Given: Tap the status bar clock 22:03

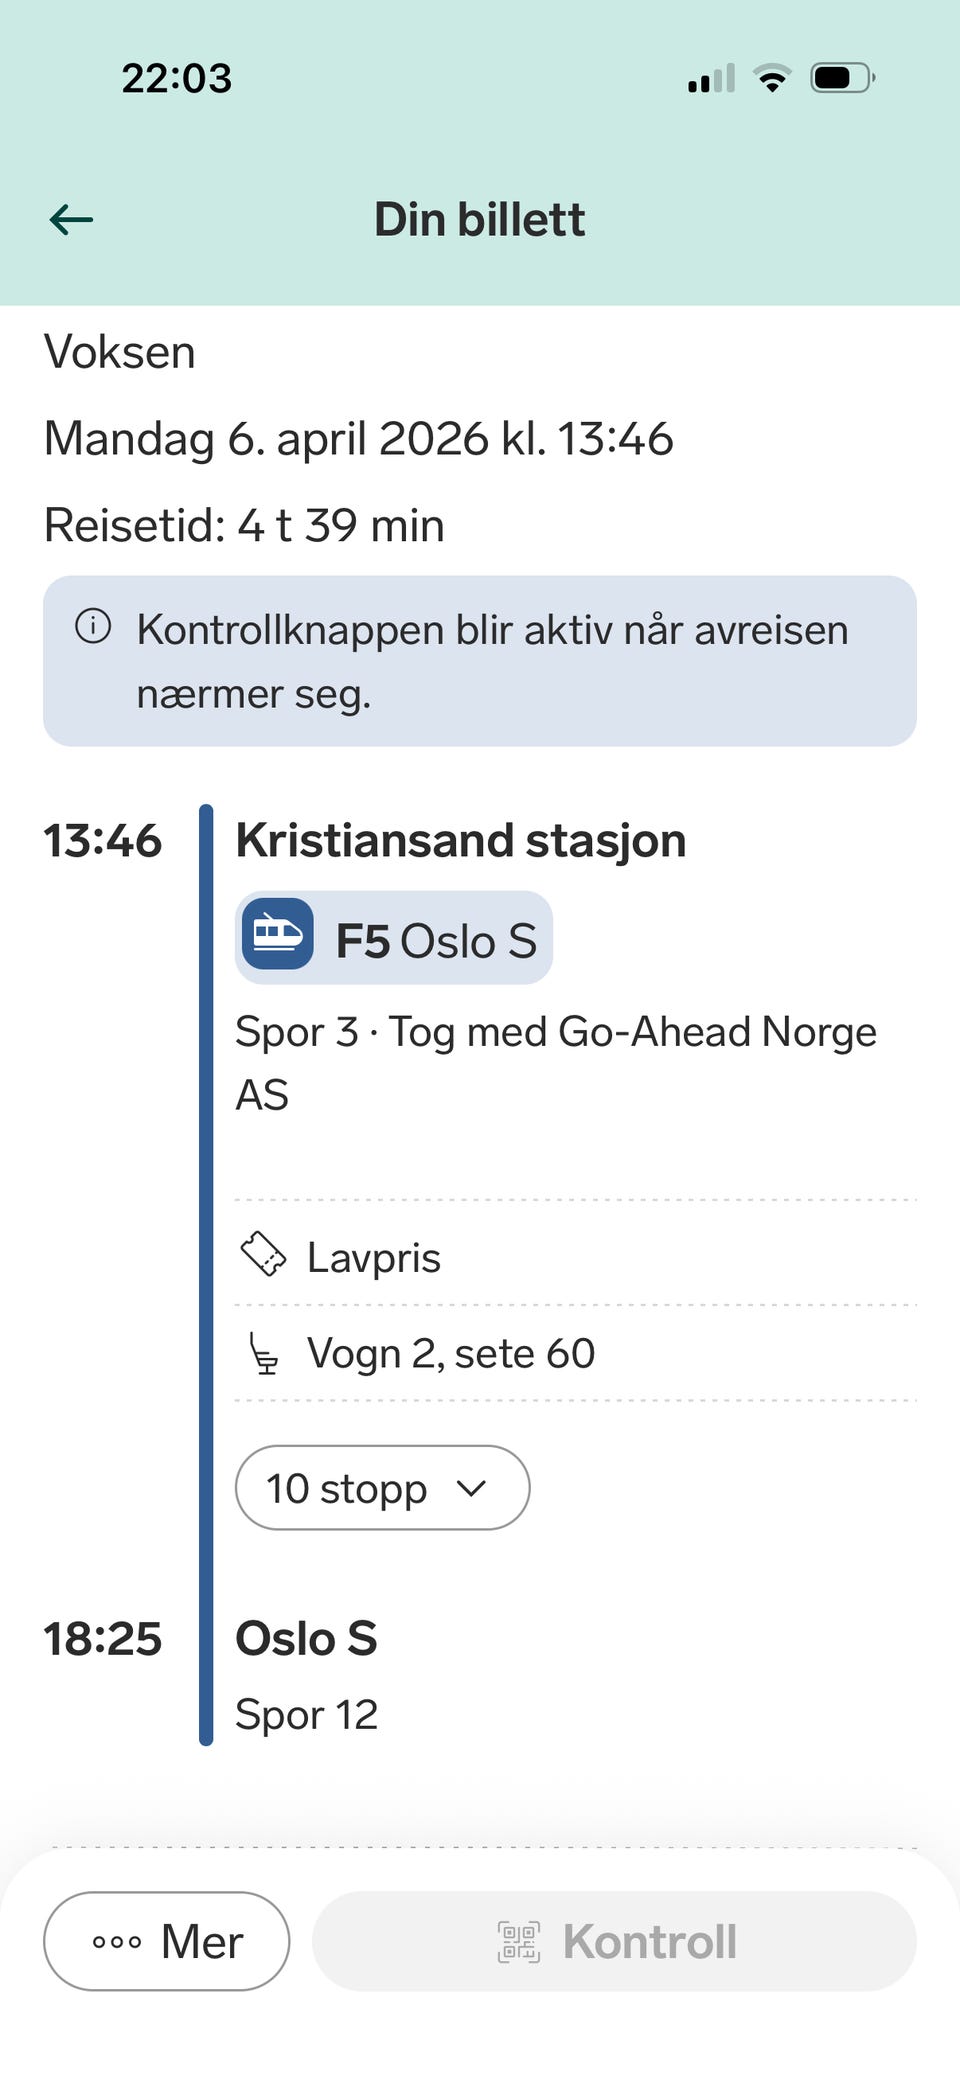Looking at the screenshot, I should click(177, 78).
